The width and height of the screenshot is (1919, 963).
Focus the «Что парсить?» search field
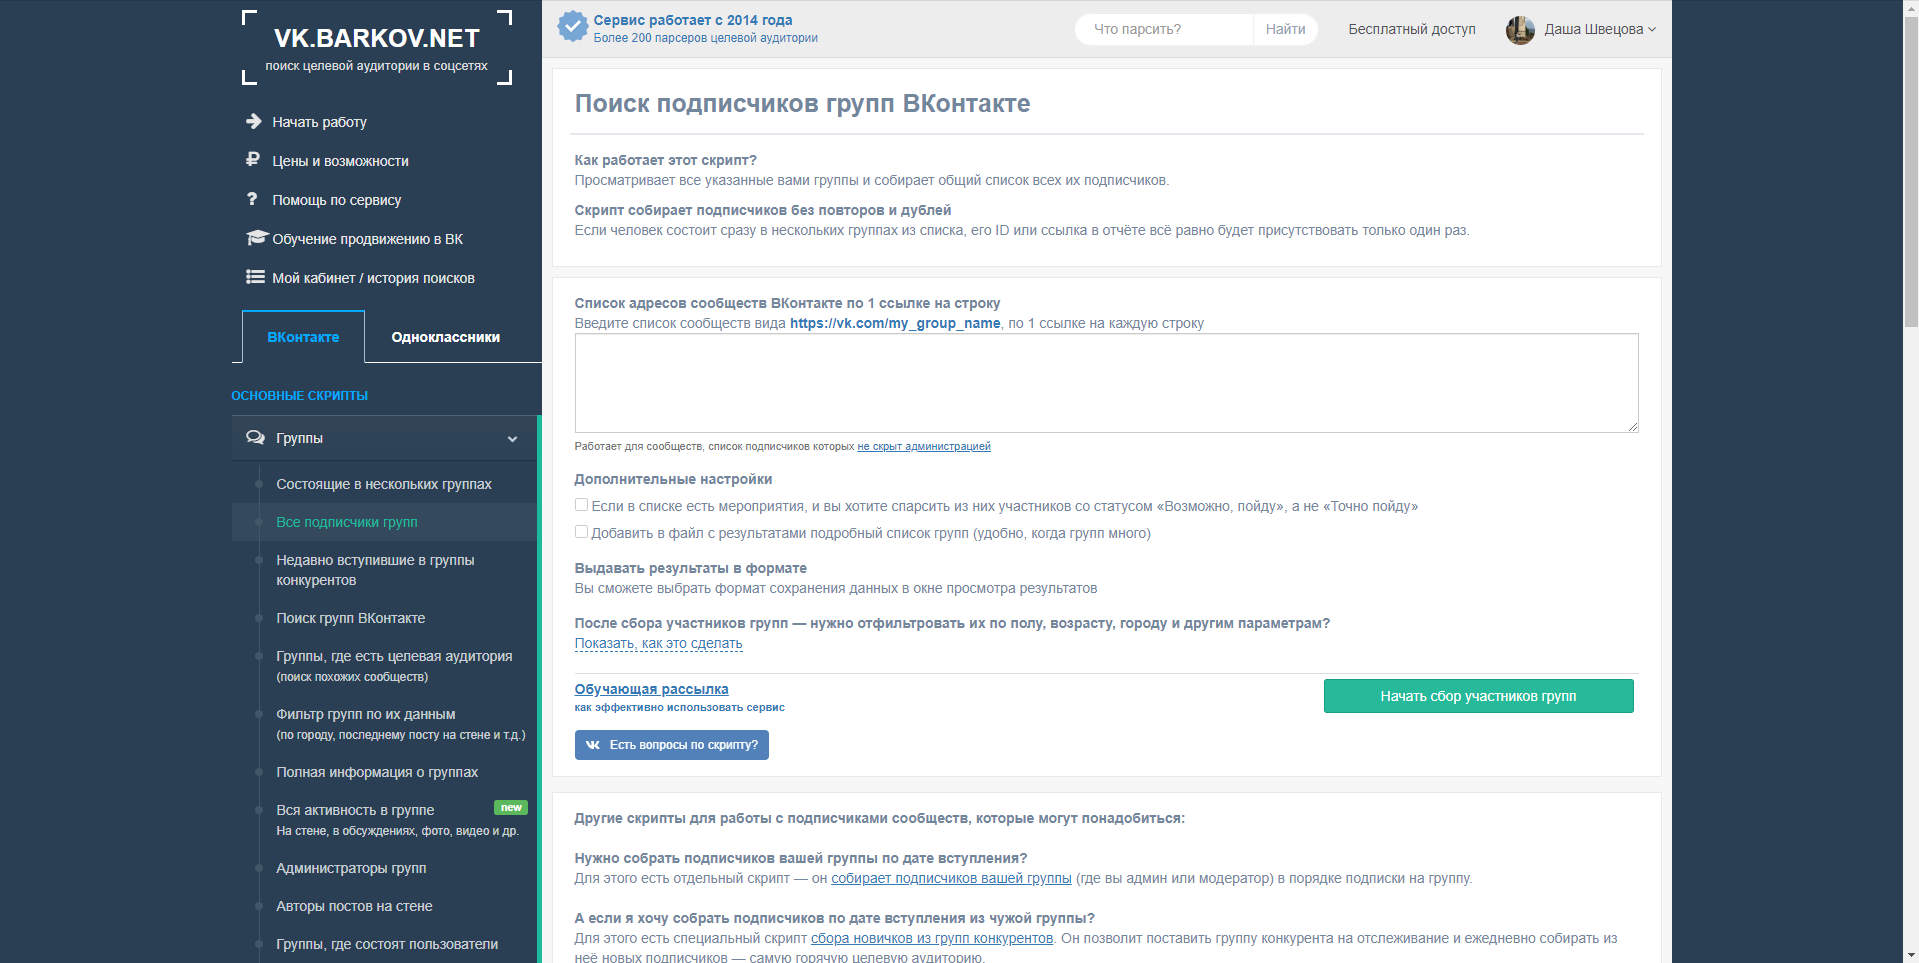coord(1165,29)
